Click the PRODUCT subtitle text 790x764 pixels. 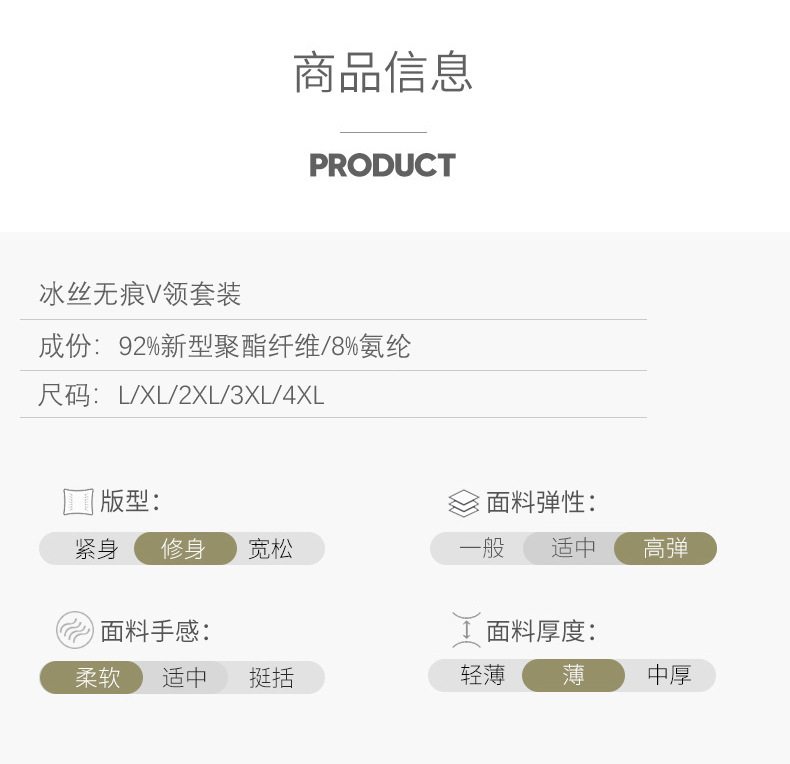(x=383, y=165)
